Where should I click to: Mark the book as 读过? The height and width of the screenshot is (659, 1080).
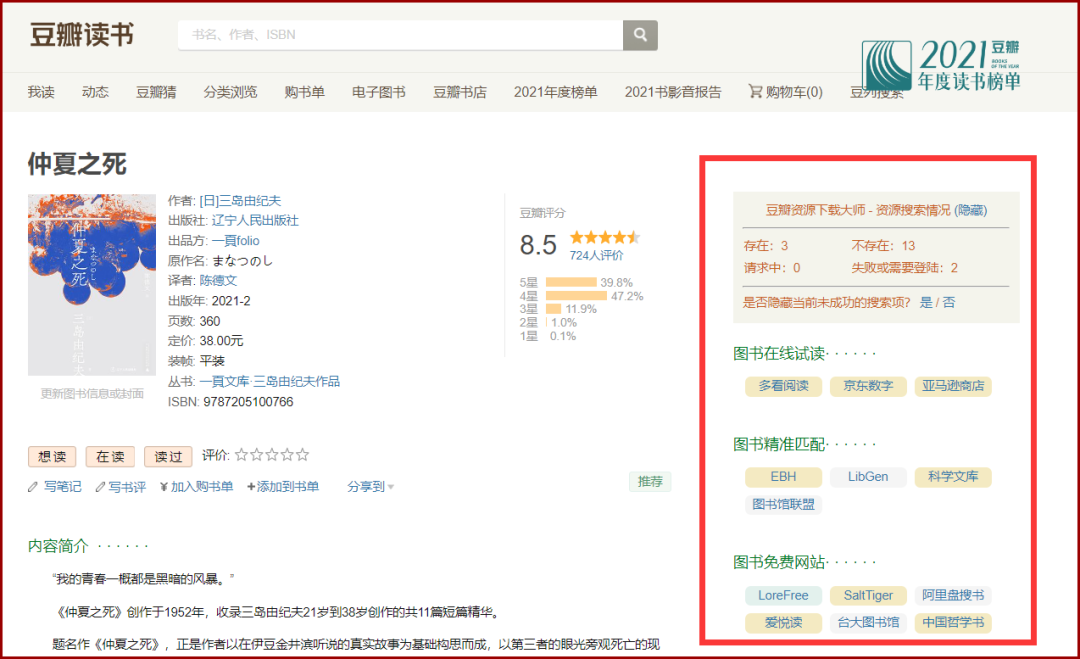168,457
